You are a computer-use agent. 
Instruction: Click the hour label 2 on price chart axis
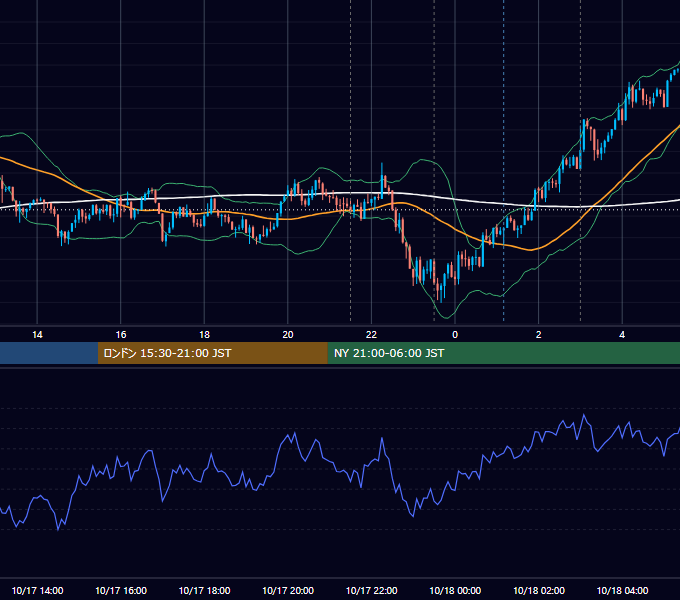tap(539, 335)
